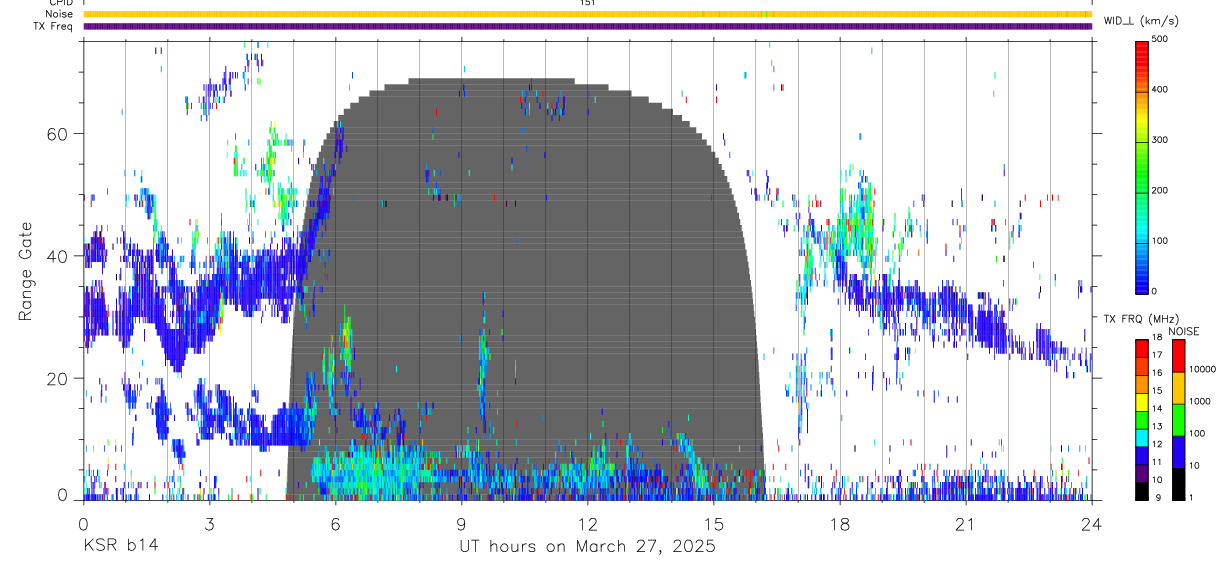Select the yellow Noise strip above plot
The width and height of the screenshot is (1228, 567).
pyautogui.click(x=587, y=14)
